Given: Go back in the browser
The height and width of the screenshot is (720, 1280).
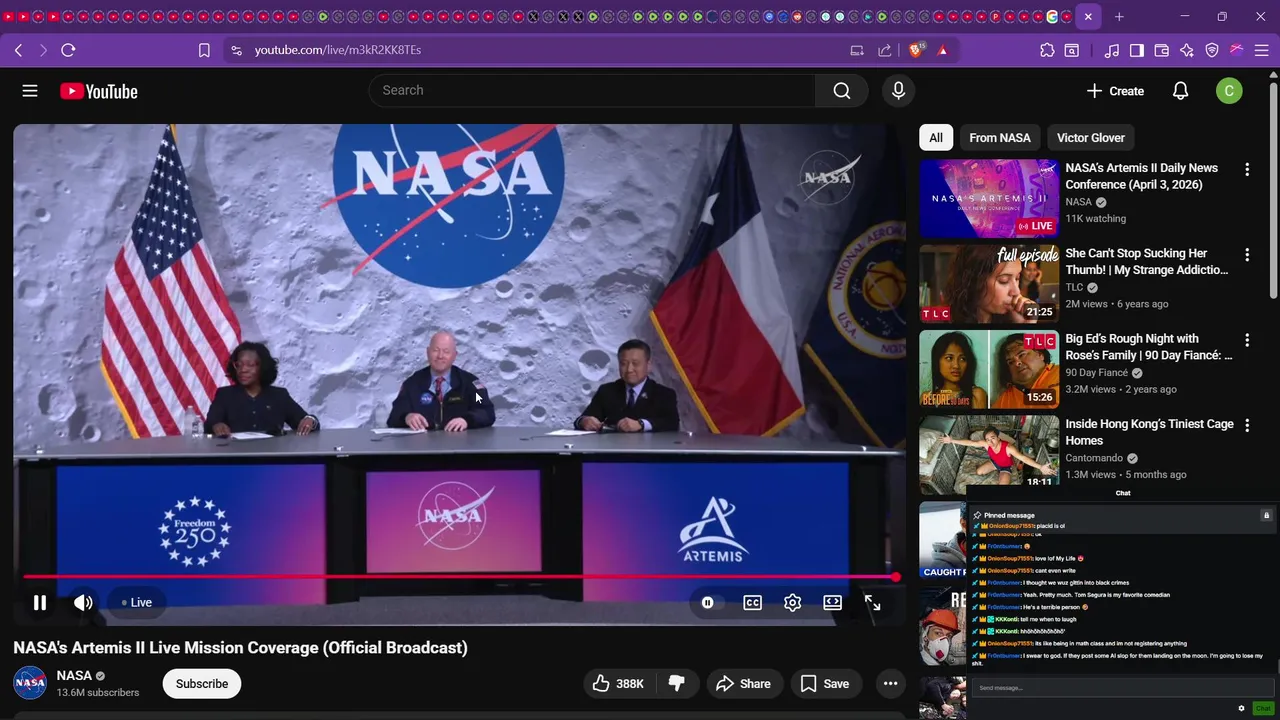Looking at the screenshot, I should [18, 50].
